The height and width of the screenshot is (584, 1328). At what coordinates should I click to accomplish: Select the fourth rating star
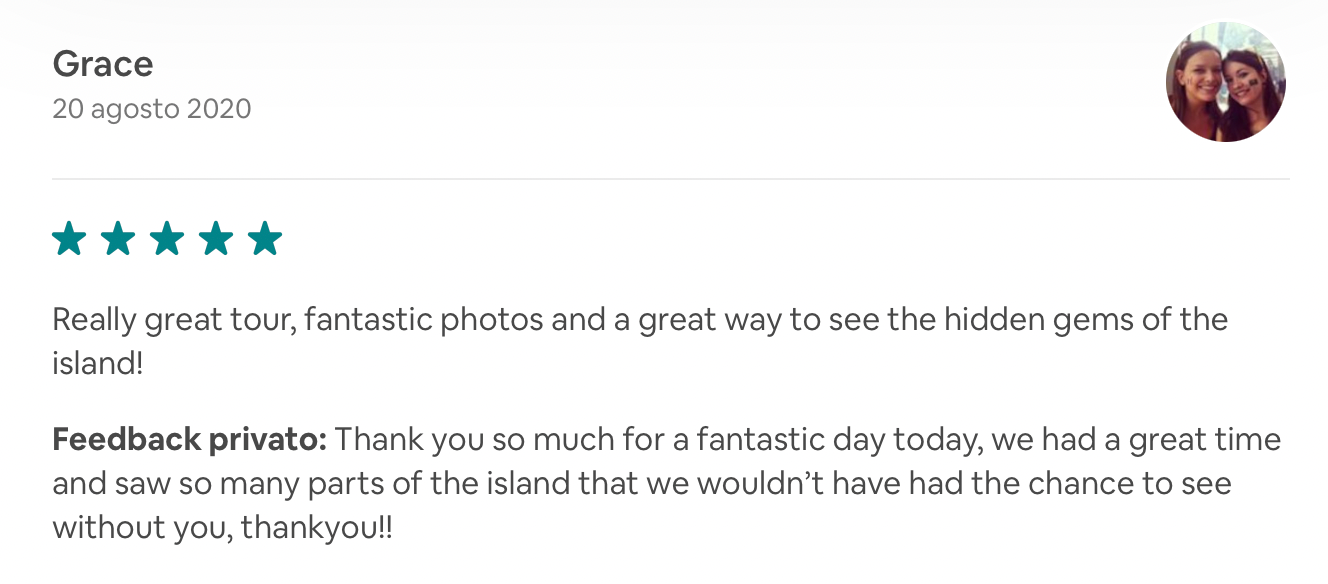(x=216, y=240)
